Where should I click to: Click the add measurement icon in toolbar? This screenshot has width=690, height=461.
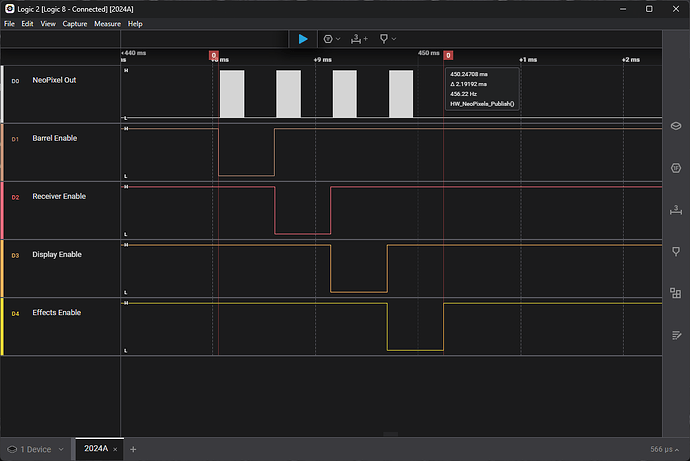pyautogui.click(x=359, y=39)
